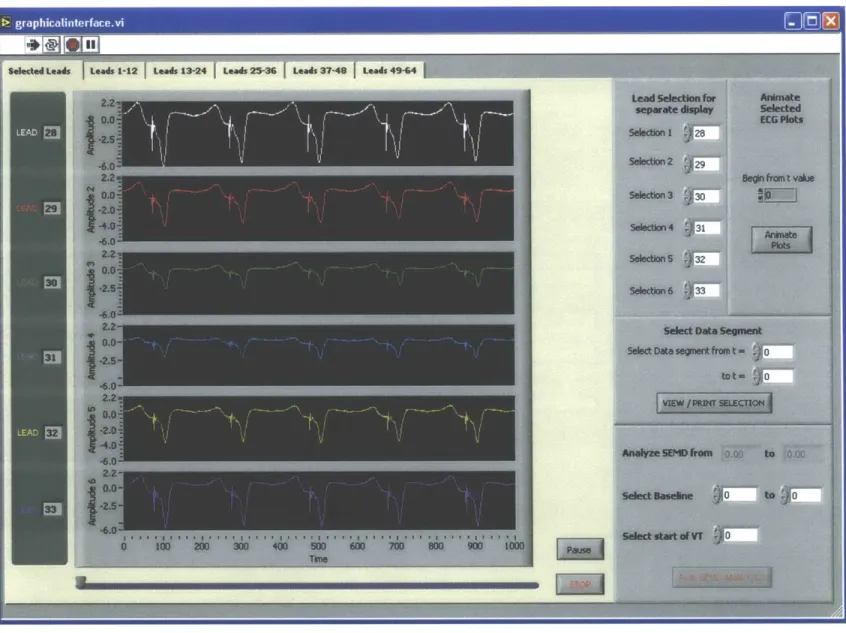Click the Pause toolbar icon
Image resolution: width=846 pixels, height=633 pixels.
pos(91,45)
